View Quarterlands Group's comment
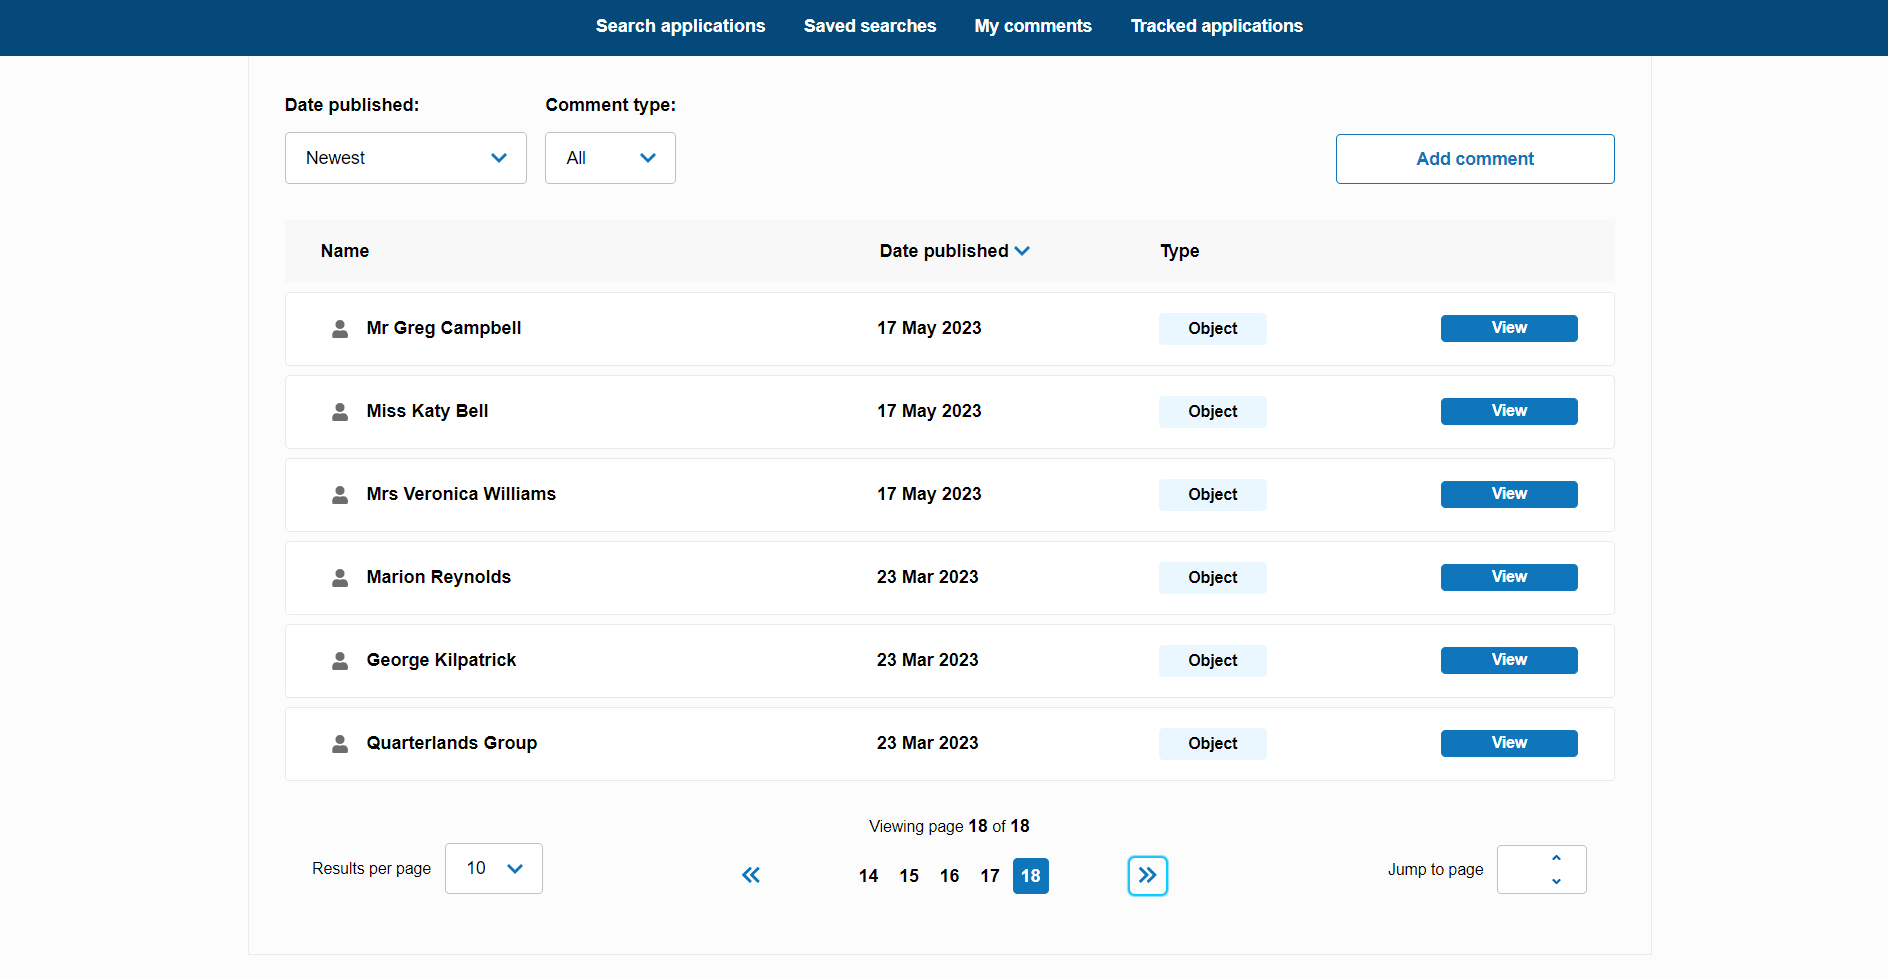The image size is (1888, 979). [x=1509, y=743]
